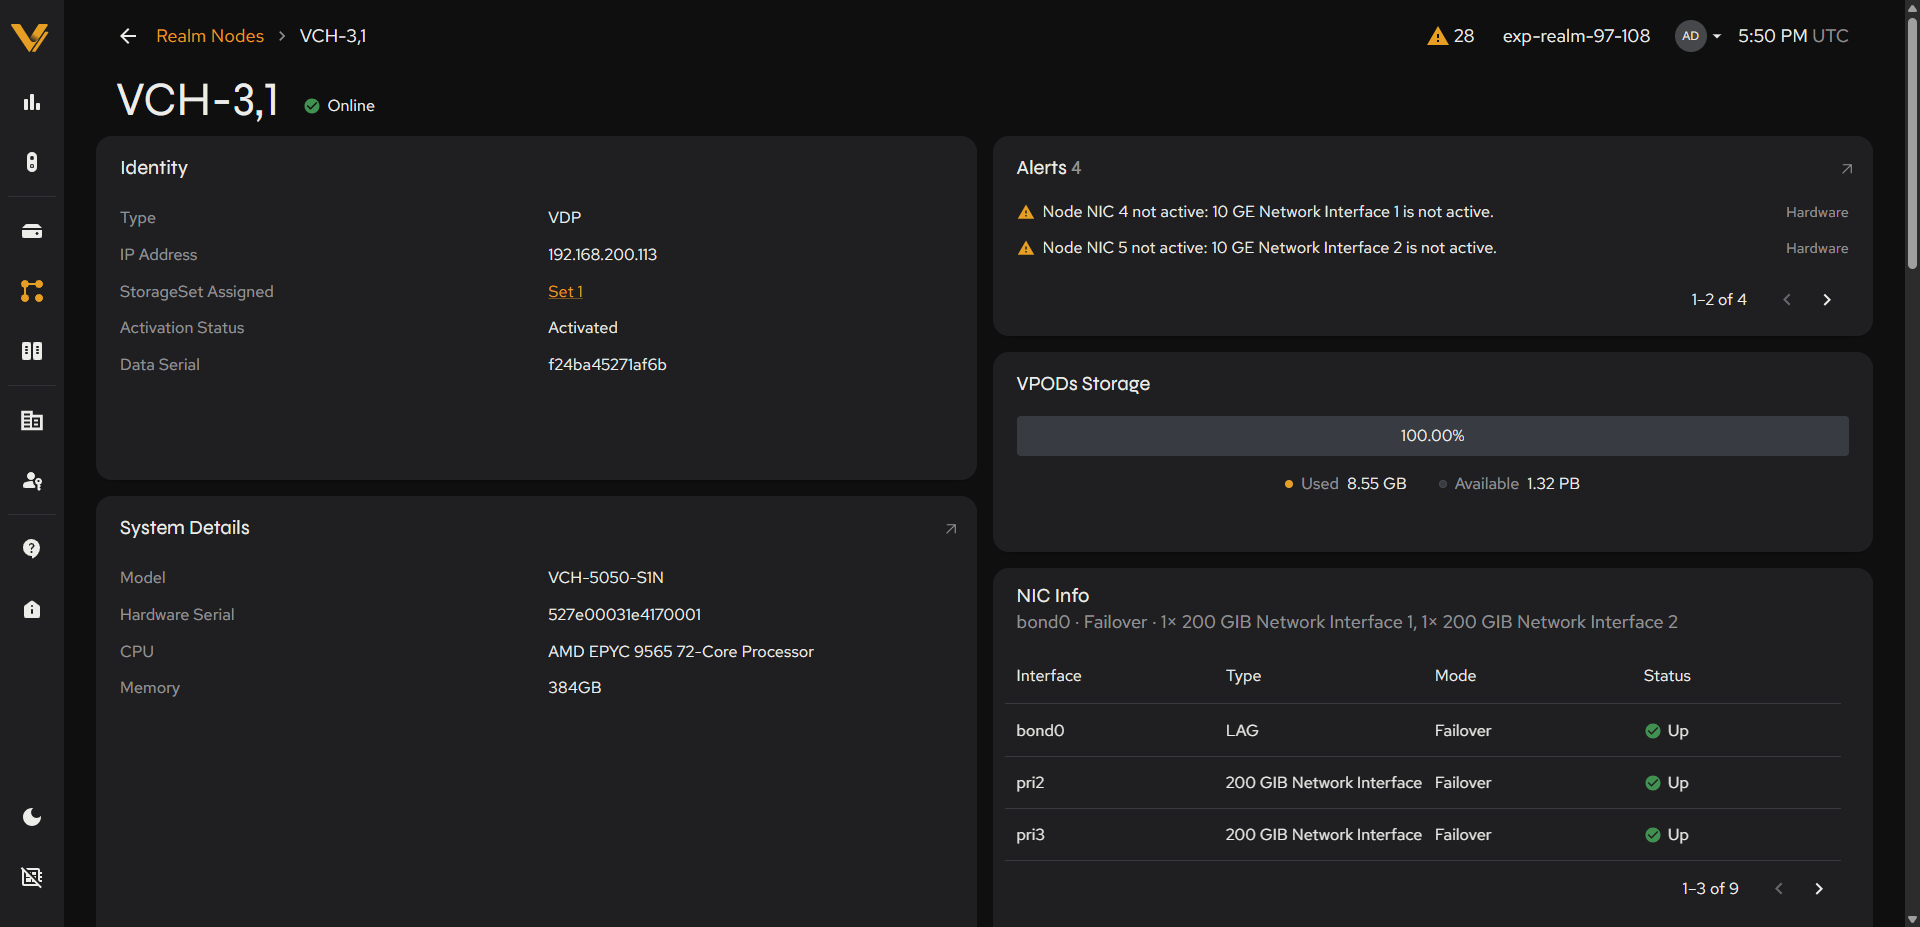The image size is (1920, 927).
Task: Click the bond0 green Up status icon
Action: (x=1653, y=731)
